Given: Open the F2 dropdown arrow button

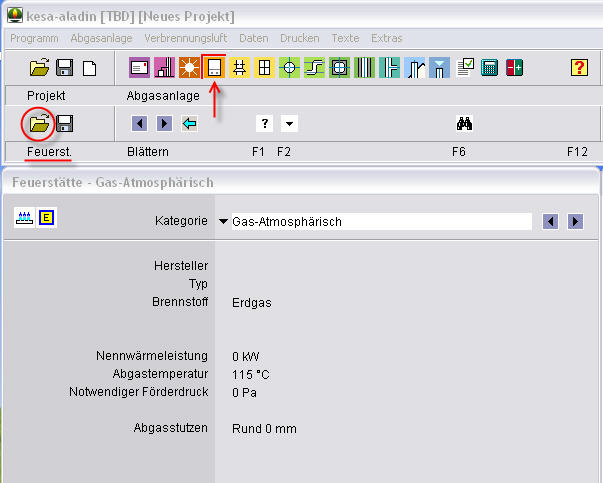Looking at the screenshot, I should point(289,124).
